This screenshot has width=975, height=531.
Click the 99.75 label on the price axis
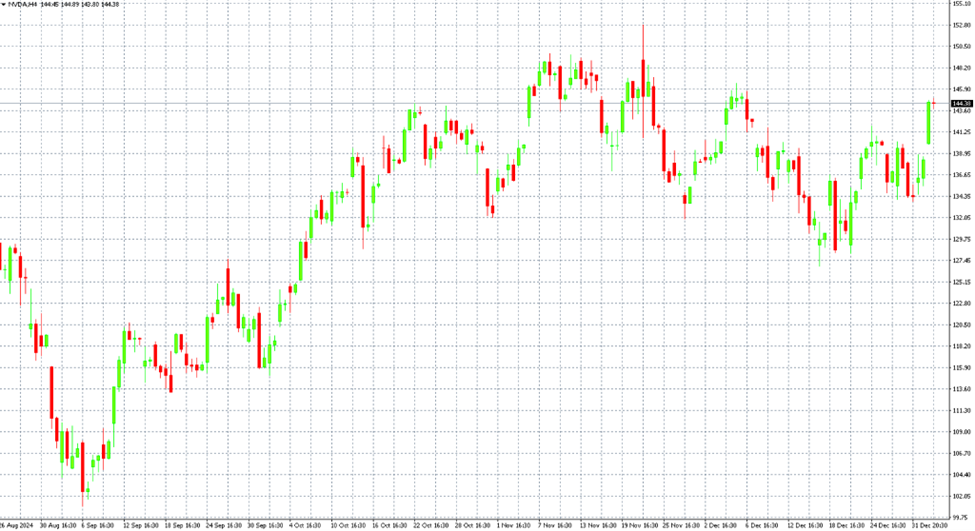tap(960, 517)
